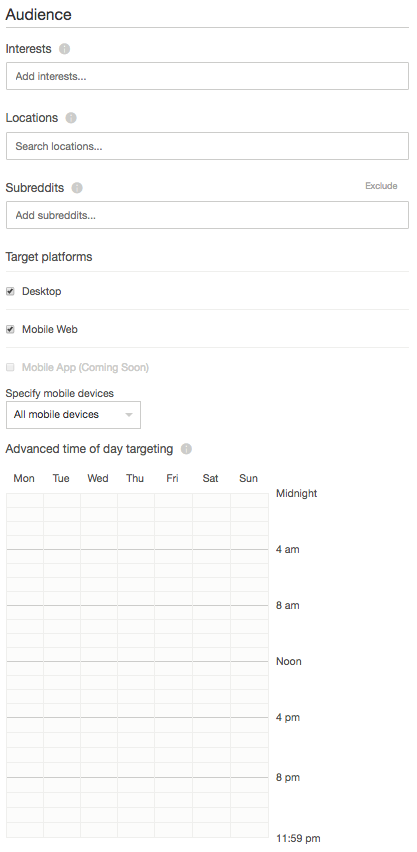Open the All mobile devices dropdown
This screenshot has height=852, width=417.
[x=73, y=415]
